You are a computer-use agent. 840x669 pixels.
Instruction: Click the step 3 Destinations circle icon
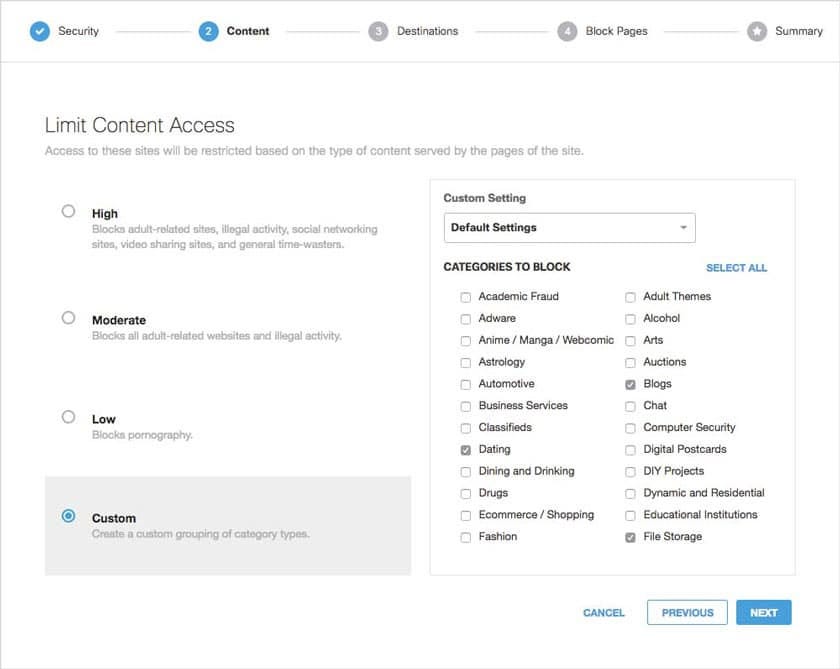(x=378, y=31)
